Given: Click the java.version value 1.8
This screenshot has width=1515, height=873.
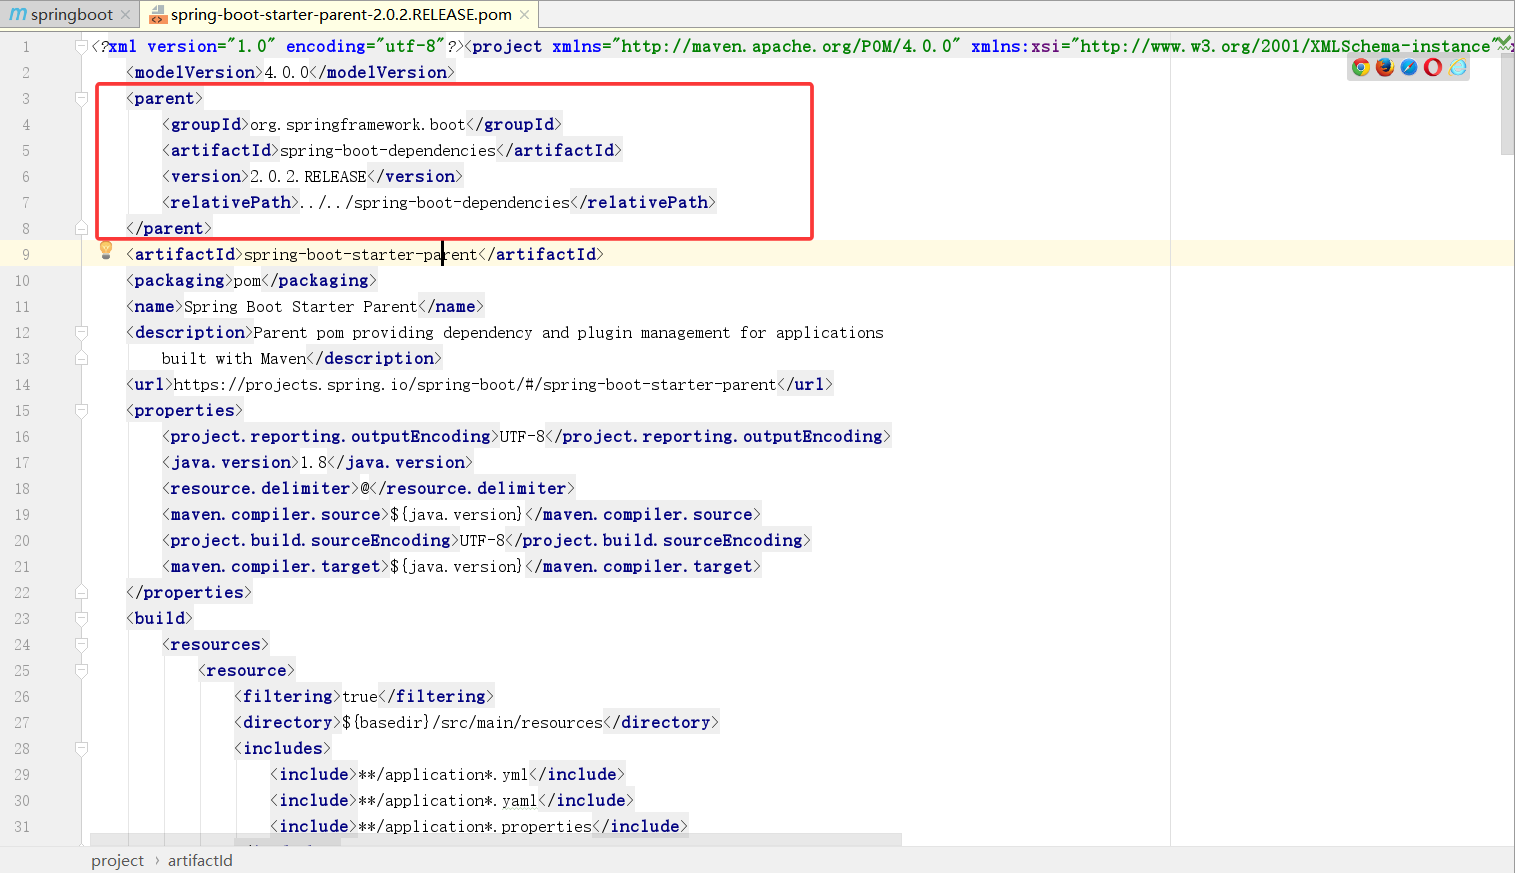Looking at the screenshot, I should 314,462.
